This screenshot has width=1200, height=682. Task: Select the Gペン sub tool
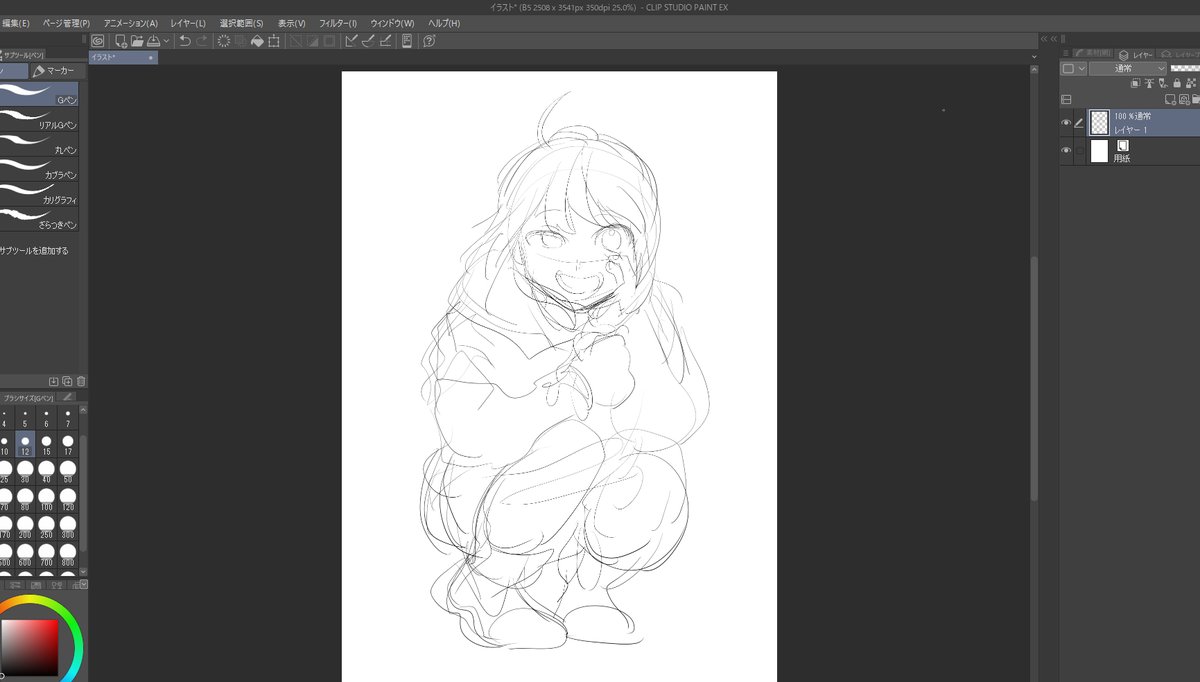coord(40,95)
